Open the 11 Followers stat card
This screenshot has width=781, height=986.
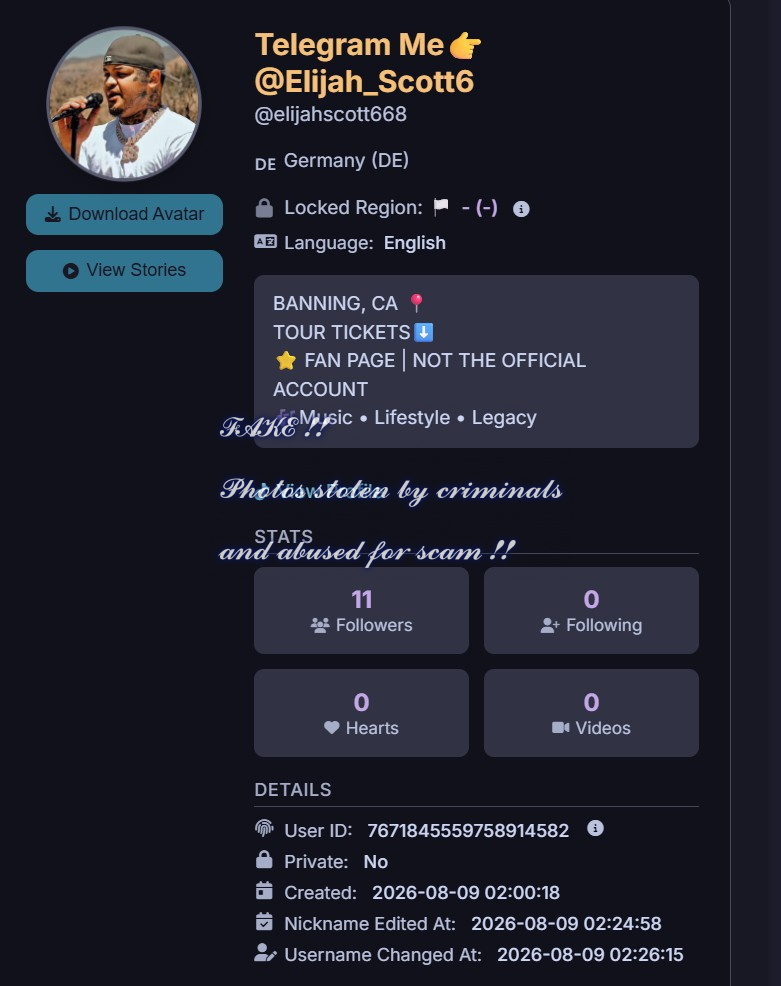tap(361, 610)
